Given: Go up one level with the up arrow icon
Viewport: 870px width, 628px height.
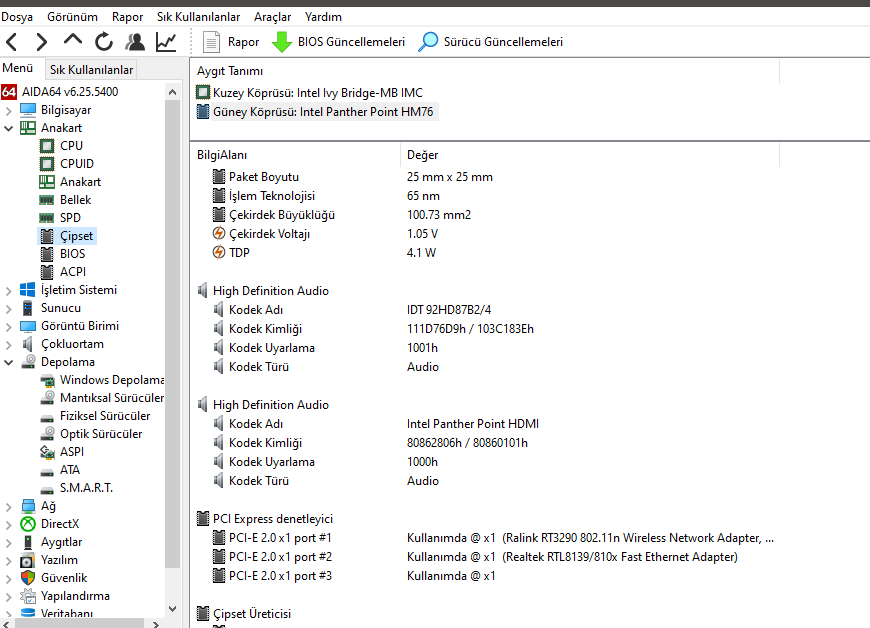Looking at the screenshot, I should (73, 40).
